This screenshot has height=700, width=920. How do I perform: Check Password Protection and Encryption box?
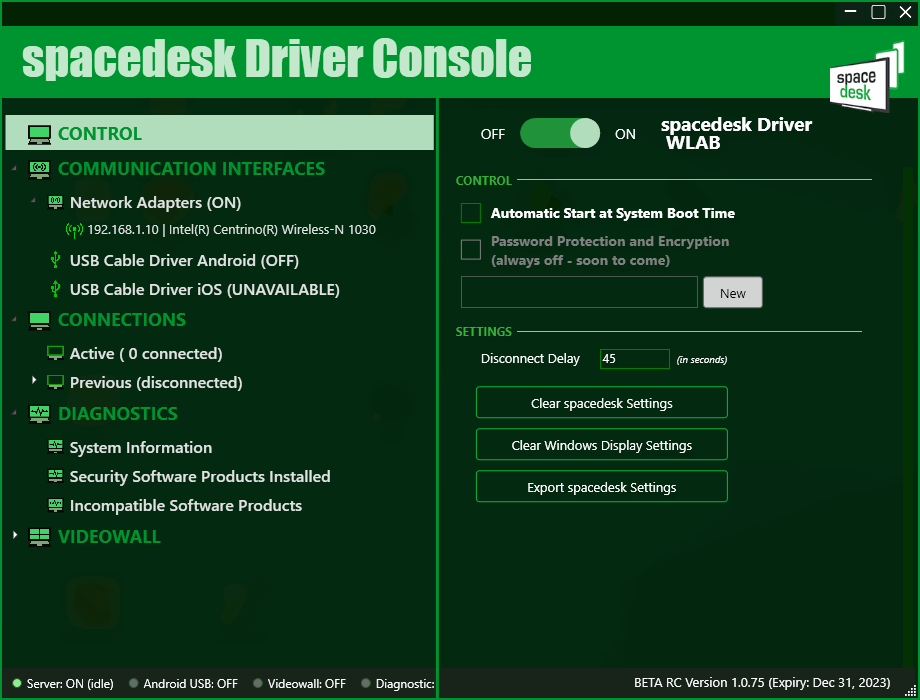(x=471, y=250)
